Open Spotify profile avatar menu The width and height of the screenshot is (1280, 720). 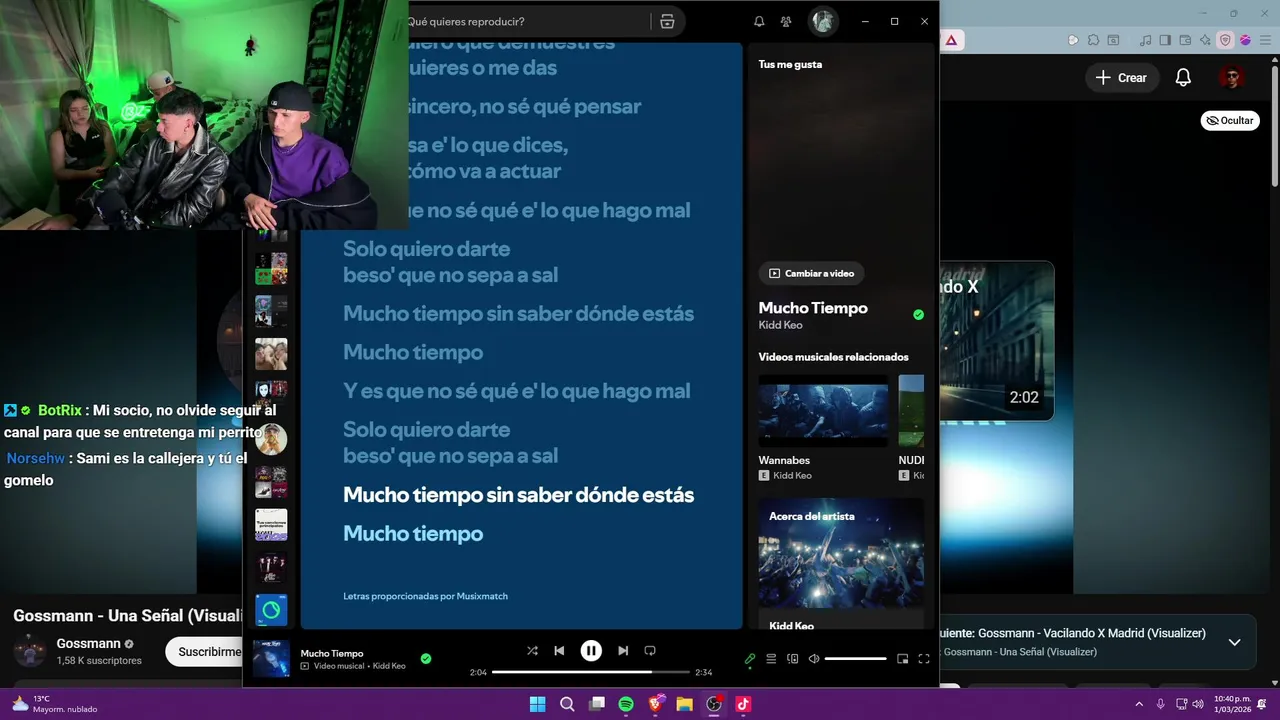[x=823, y=21]
